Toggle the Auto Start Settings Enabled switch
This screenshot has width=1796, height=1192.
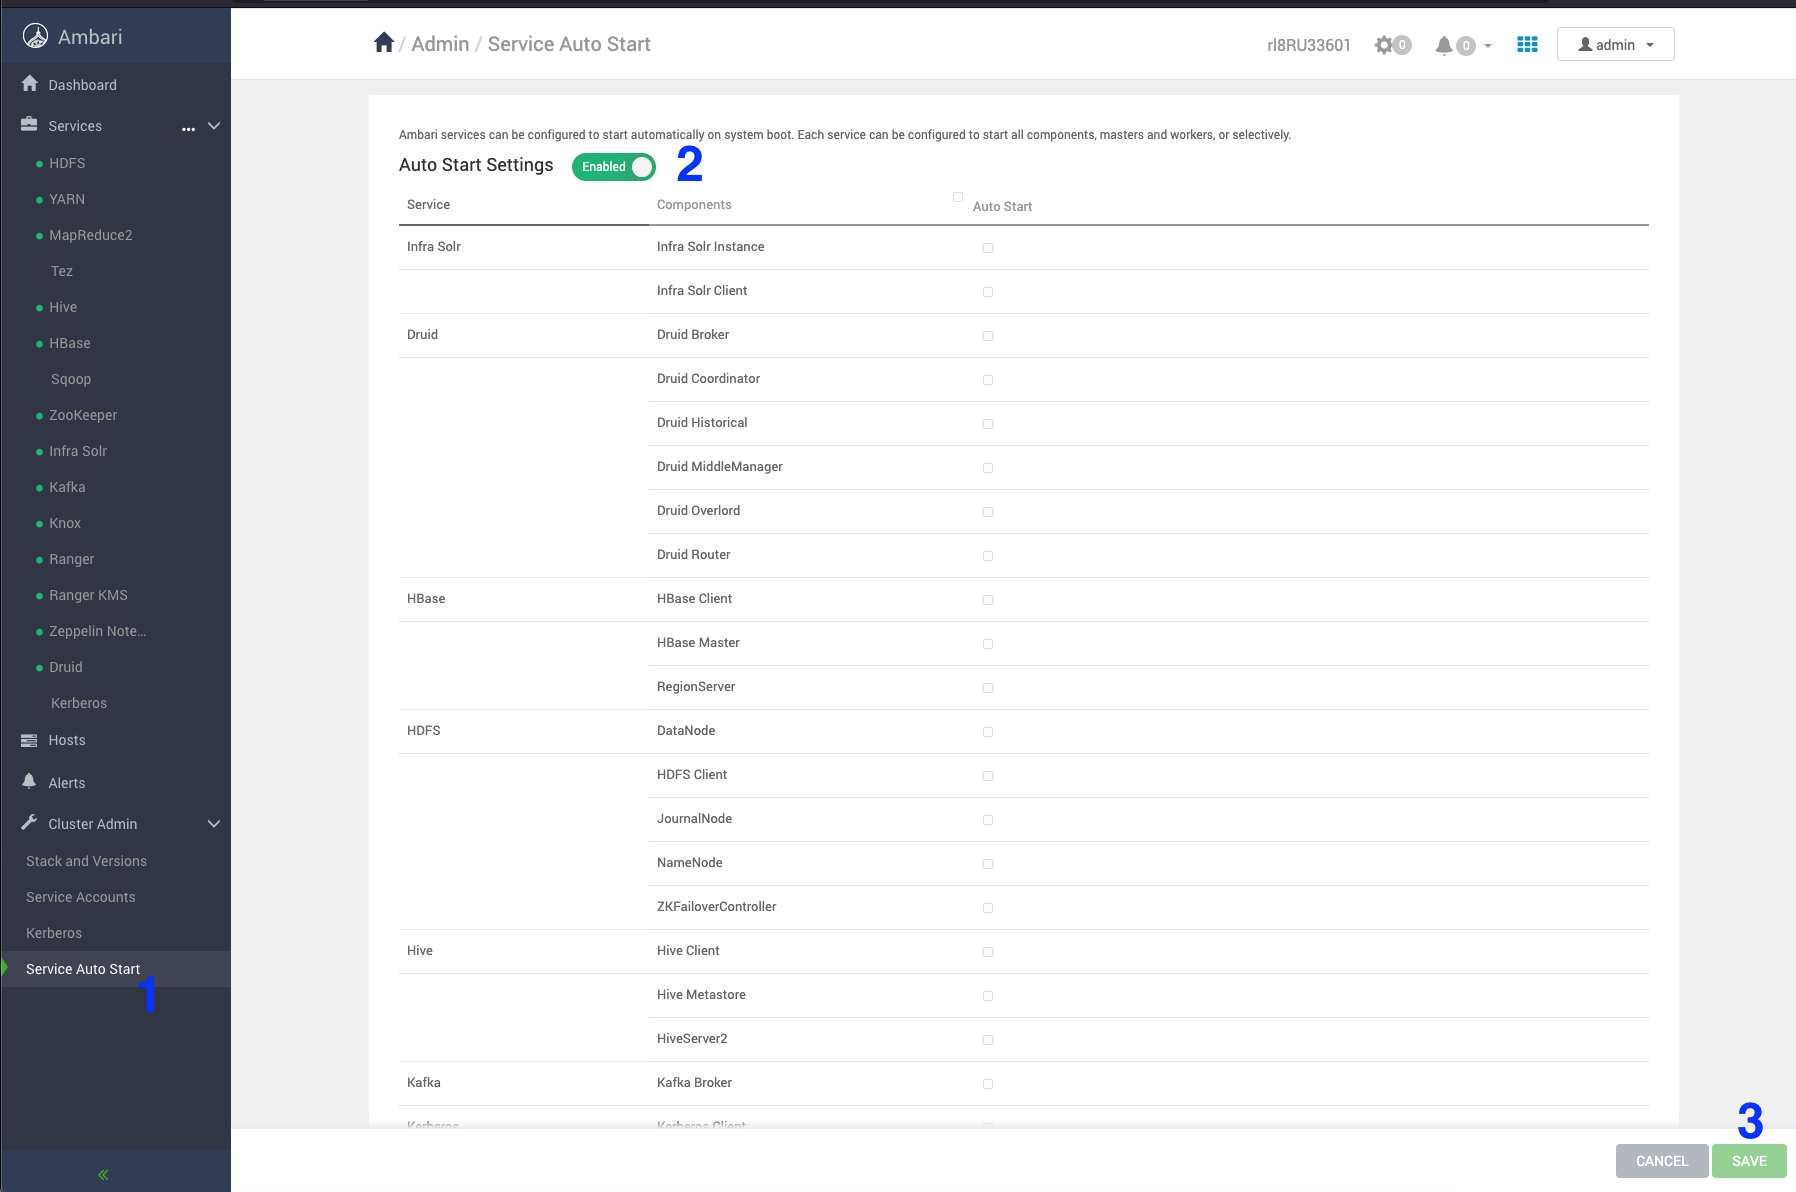click(614, 167)
